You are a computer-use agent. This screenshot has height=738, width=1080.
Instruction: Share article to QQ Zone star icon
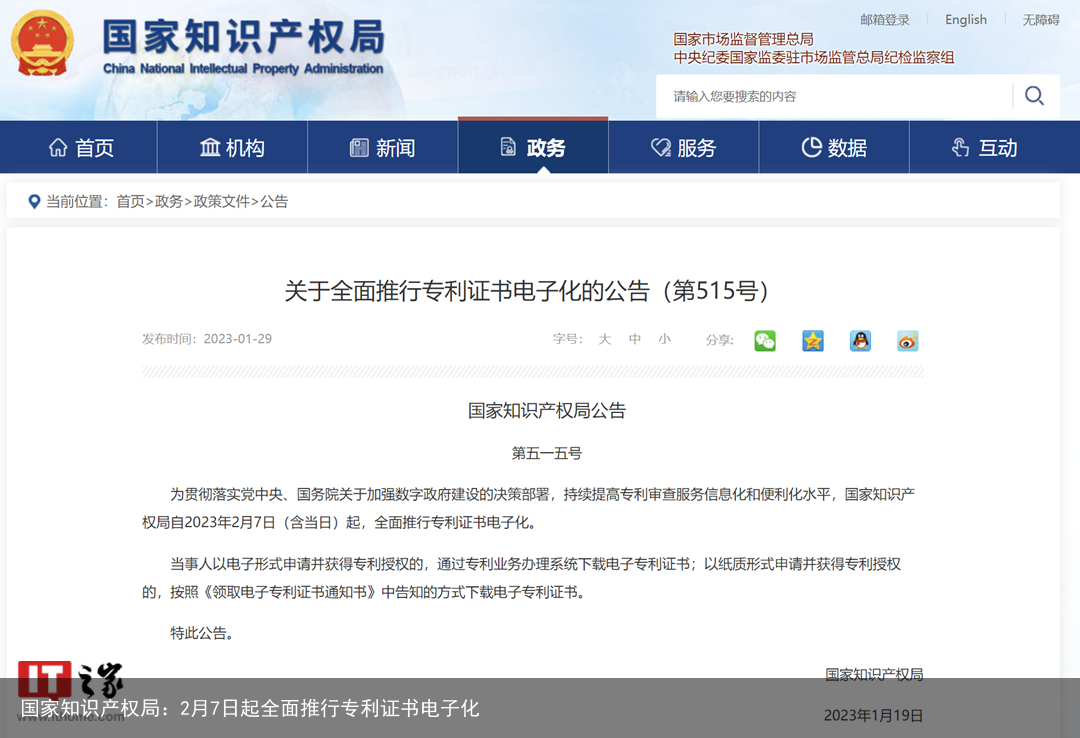coord(813,340)
